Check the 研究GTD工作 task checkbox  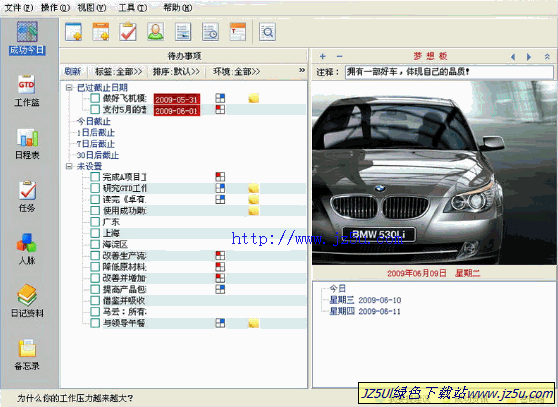(95, 188)
